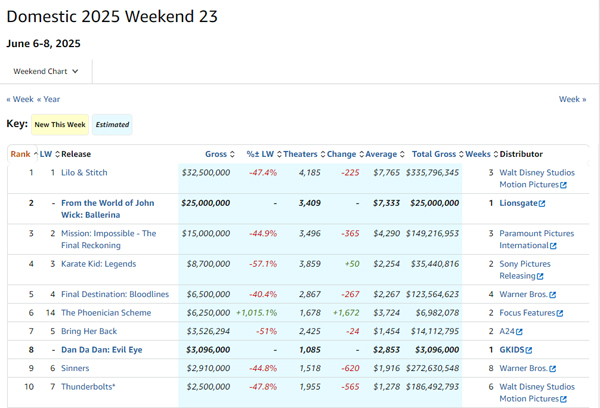Select the +1,672 theater change cell
The image size is (600, 408).
346,313
